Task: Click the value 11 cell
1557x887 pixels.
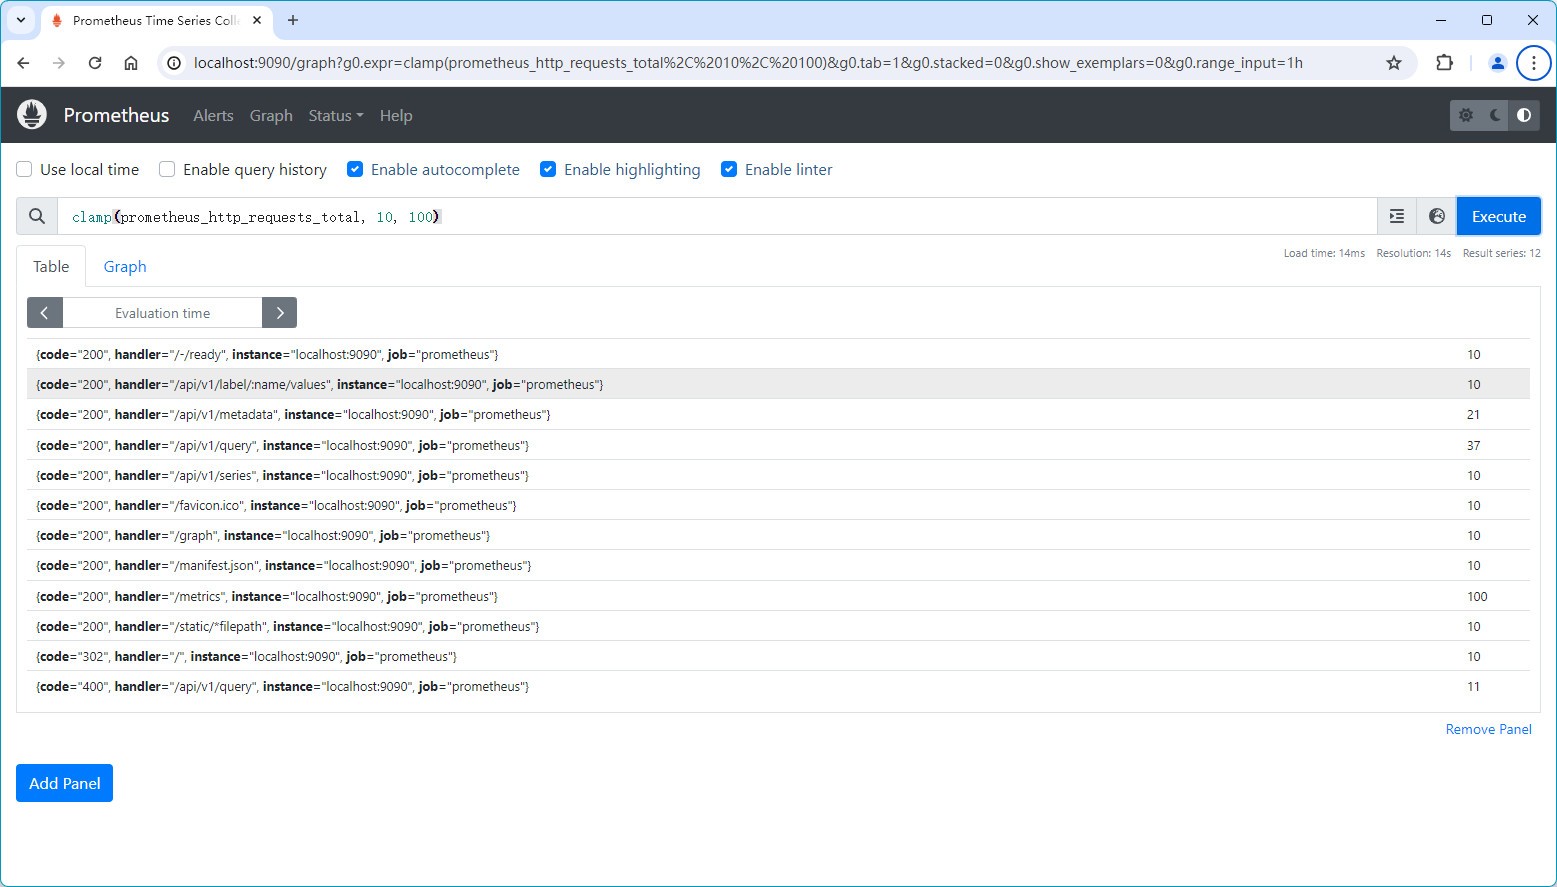Action: pos(1473,686)
